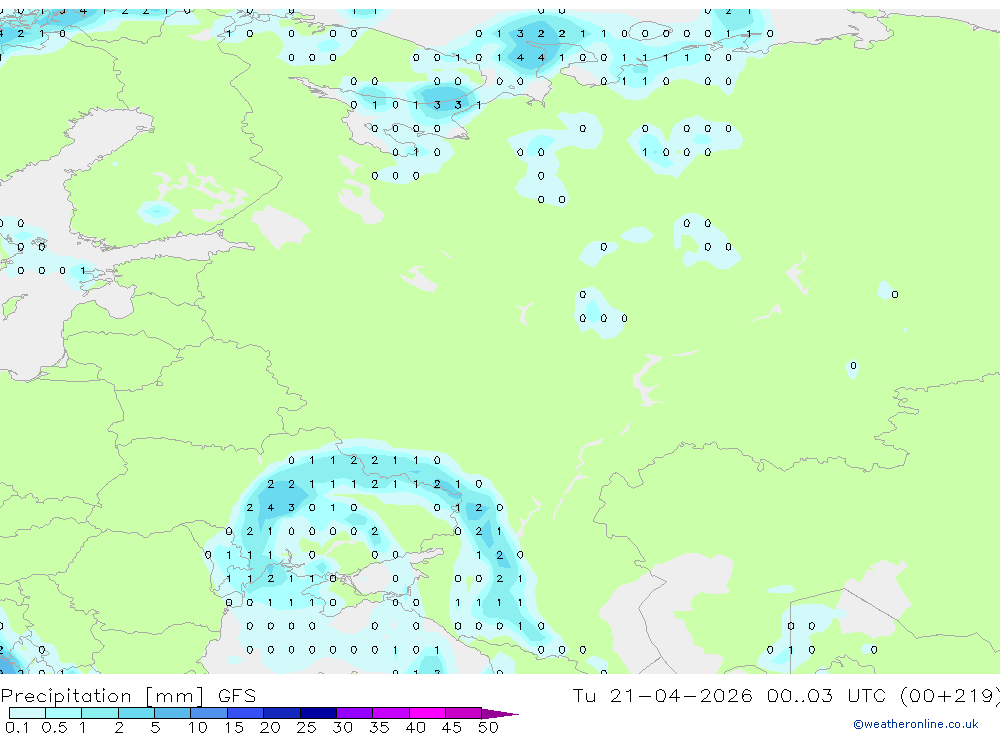Image resolution: width=1000 pixels, height=733 pixels.
Task: Pick the 25–30 mm navy legend swatch
Action: click(x=318, y=713)
